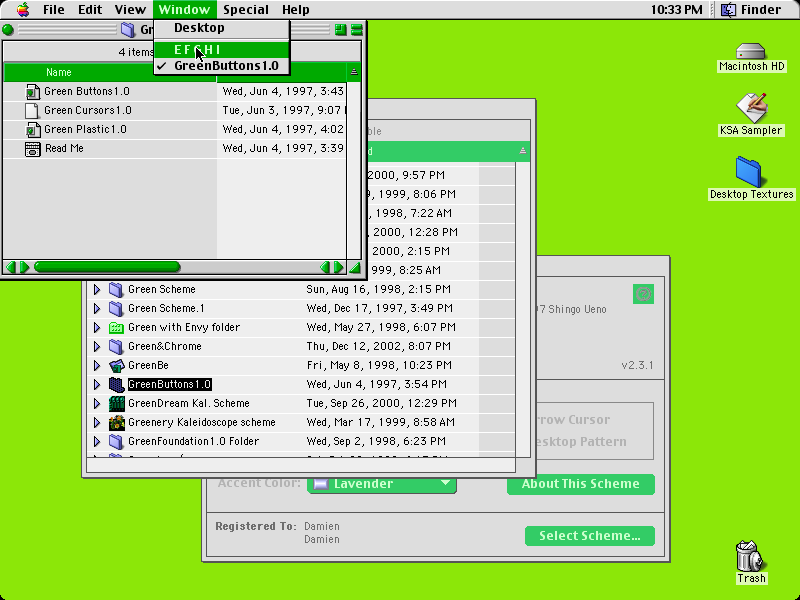Image resolution: width=800 pixels, height=600 pixels.
Task: Click the date "Thu, Dec 12, 2002, 8:07 PM"
Action: tap(379, 346)
